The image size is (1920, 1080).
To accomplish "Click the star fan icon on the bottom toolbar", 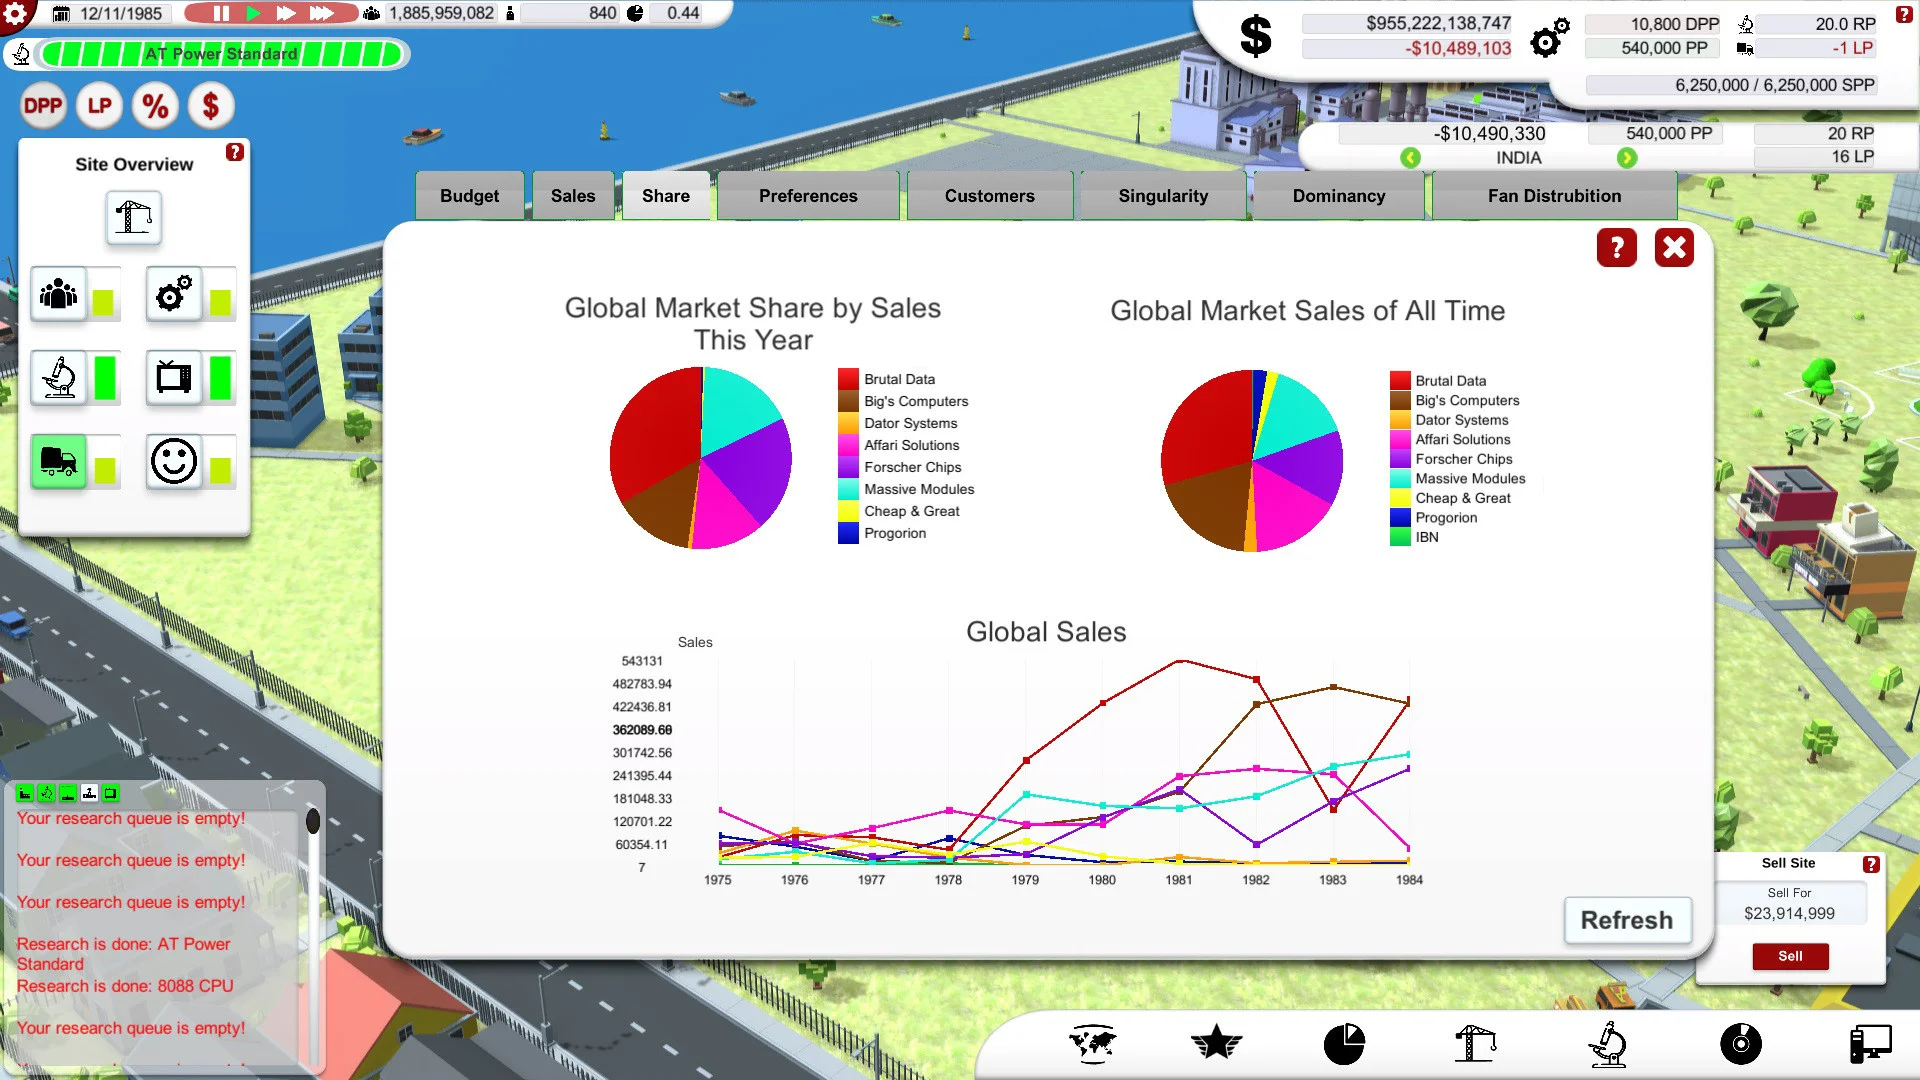I will [x=1216, y=1043].
